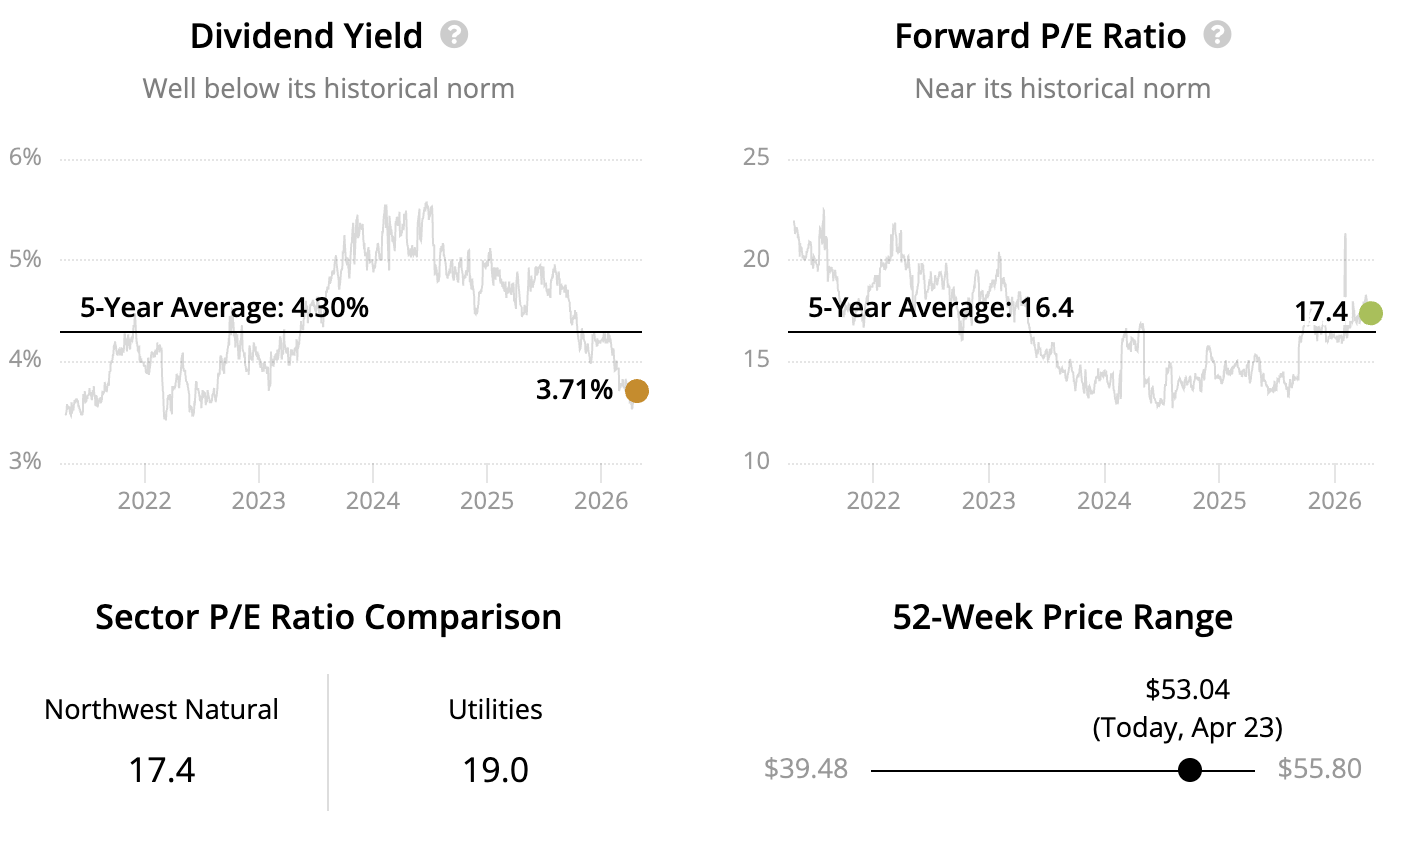Click the Northwest Natural company label

[161, 709]
